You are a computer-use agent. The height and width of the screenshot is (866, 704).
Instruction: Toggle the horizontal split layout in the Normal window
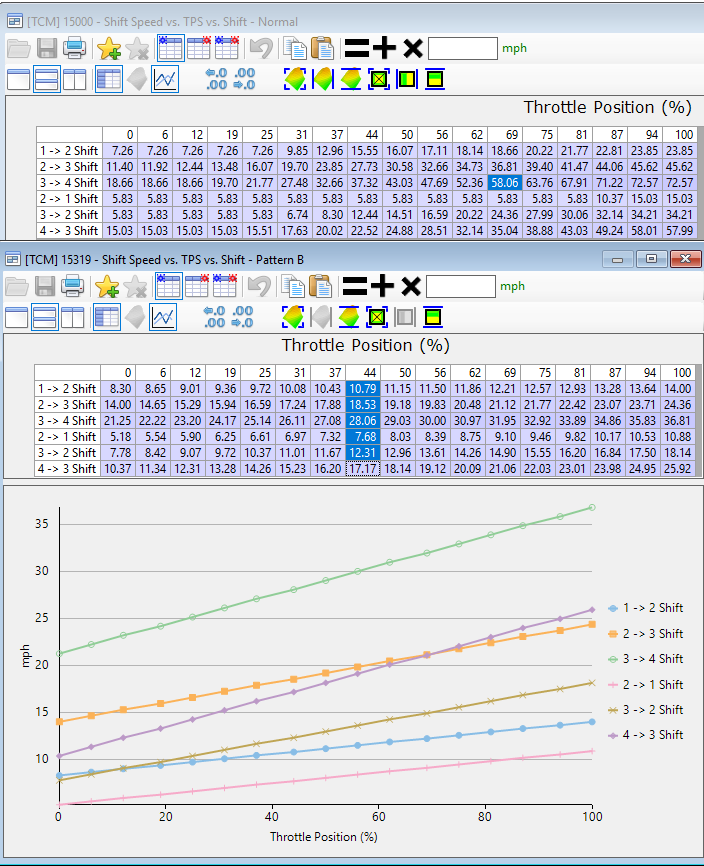[x=46, y=80]
